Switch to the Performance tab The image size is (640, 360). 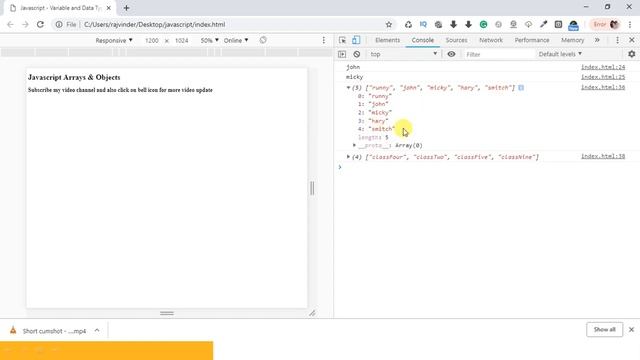pos(531,40)
